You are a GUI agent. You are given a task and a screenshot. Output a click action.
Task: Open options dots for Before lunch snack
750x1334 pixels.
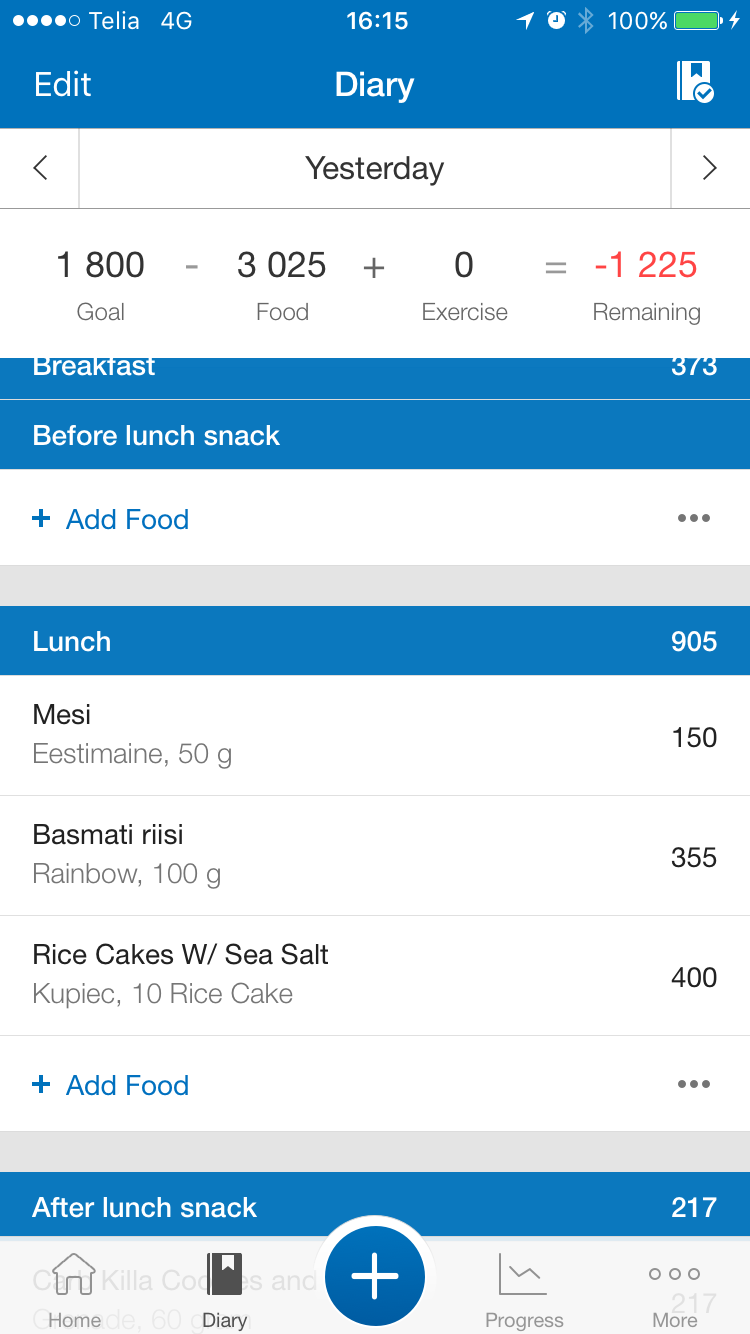(x=693, y=518)
